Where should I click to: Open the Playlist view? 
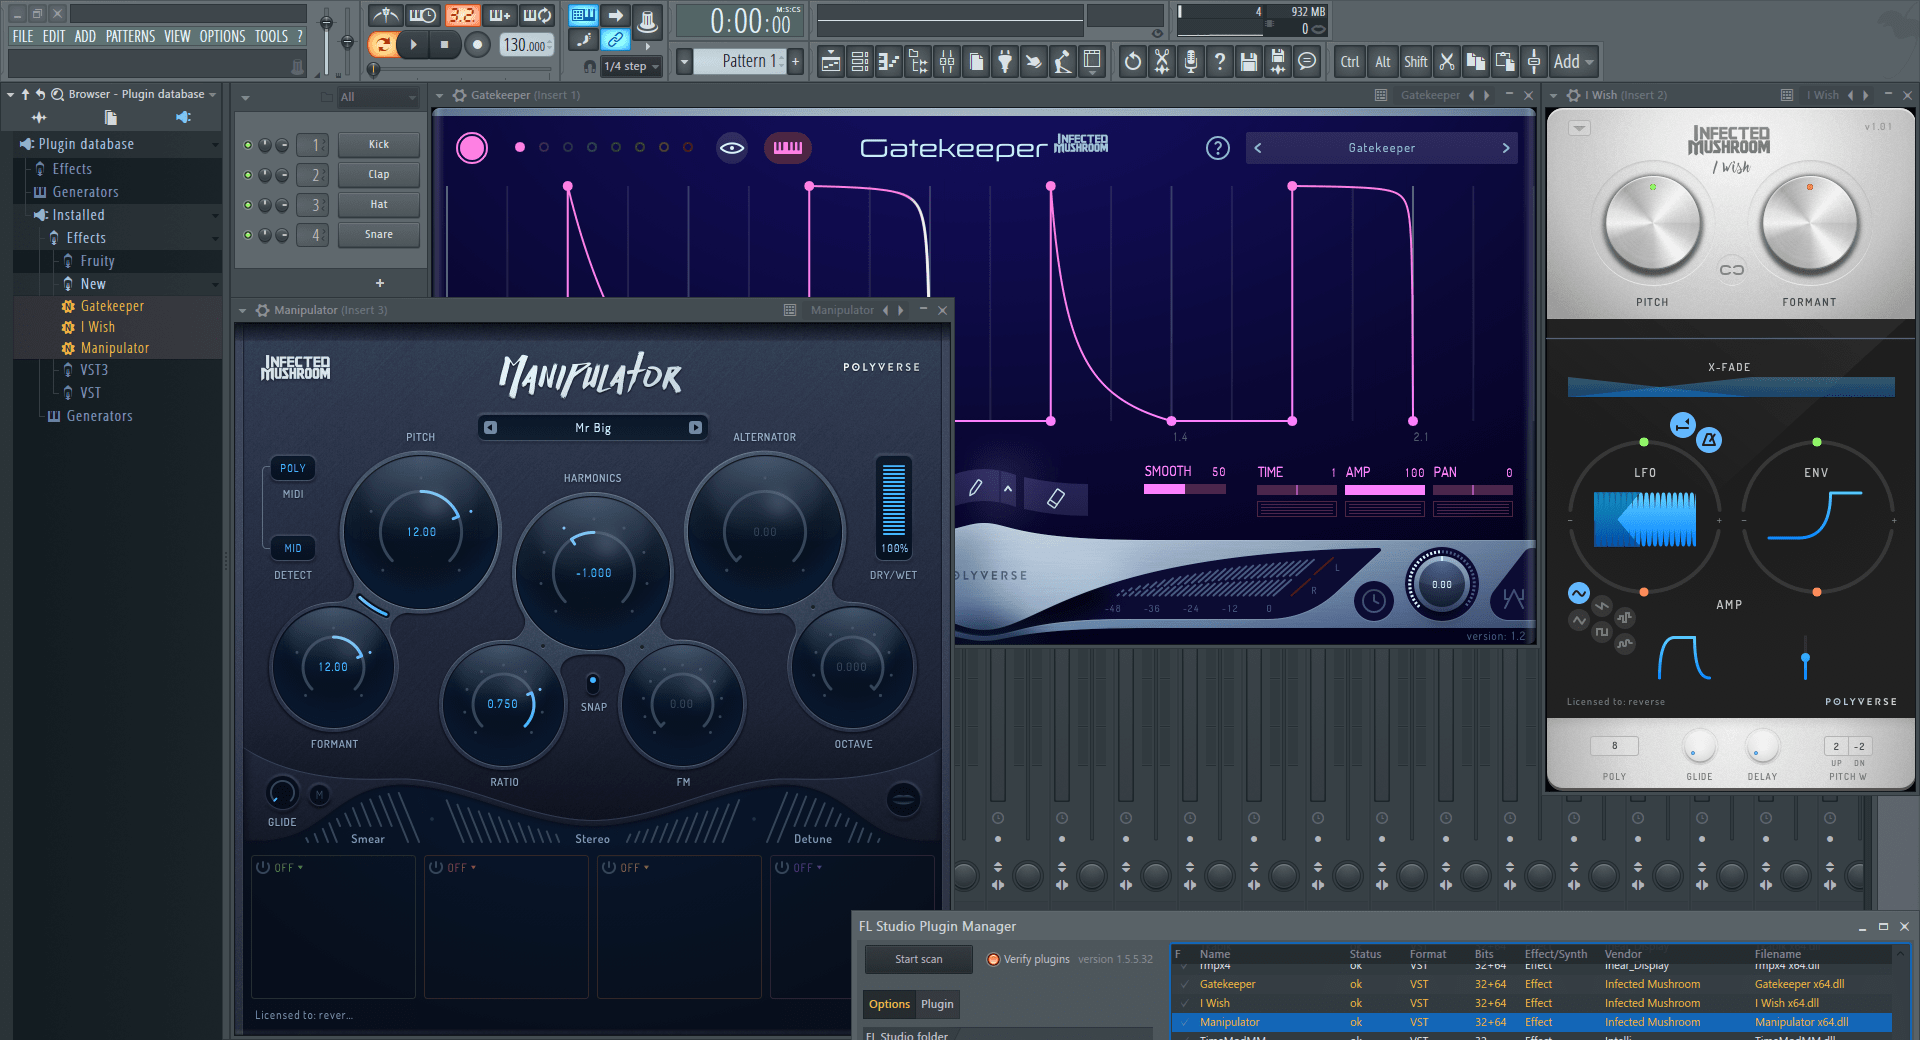831,62
